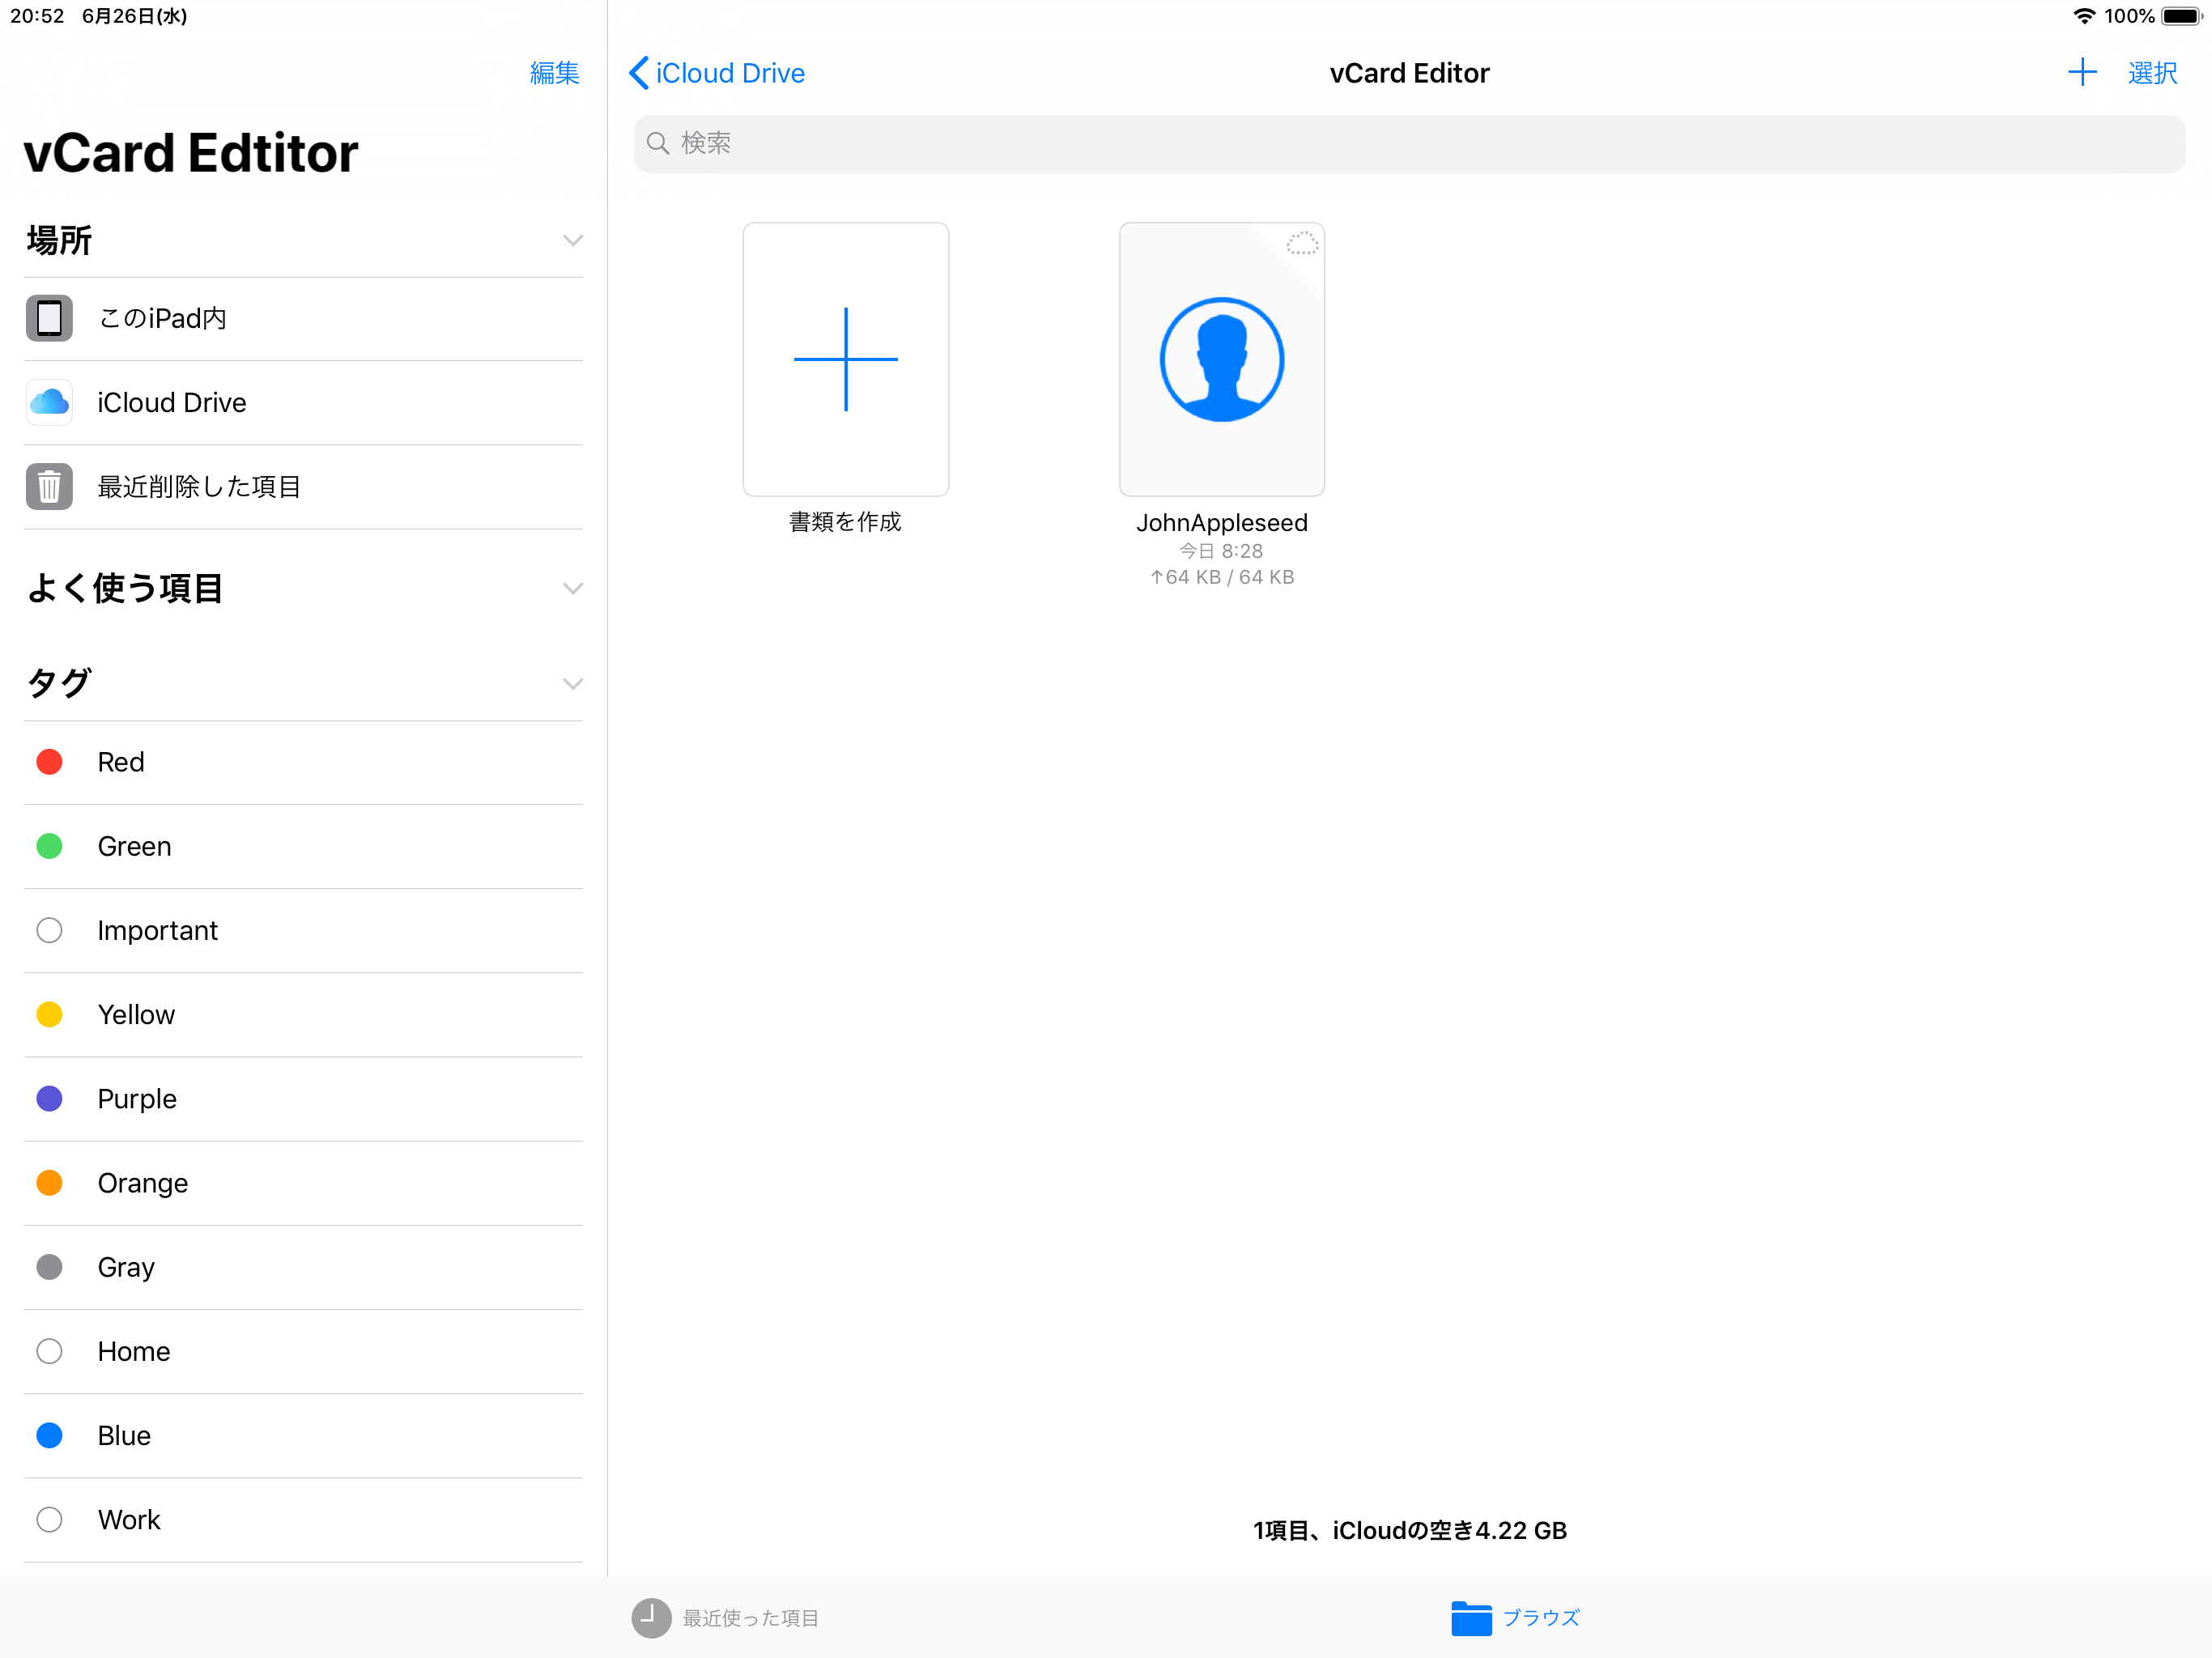Tap the blue folder Browse icon
Image resolution: width=2212 pixels, height=1658 pixels.
1471,1617
